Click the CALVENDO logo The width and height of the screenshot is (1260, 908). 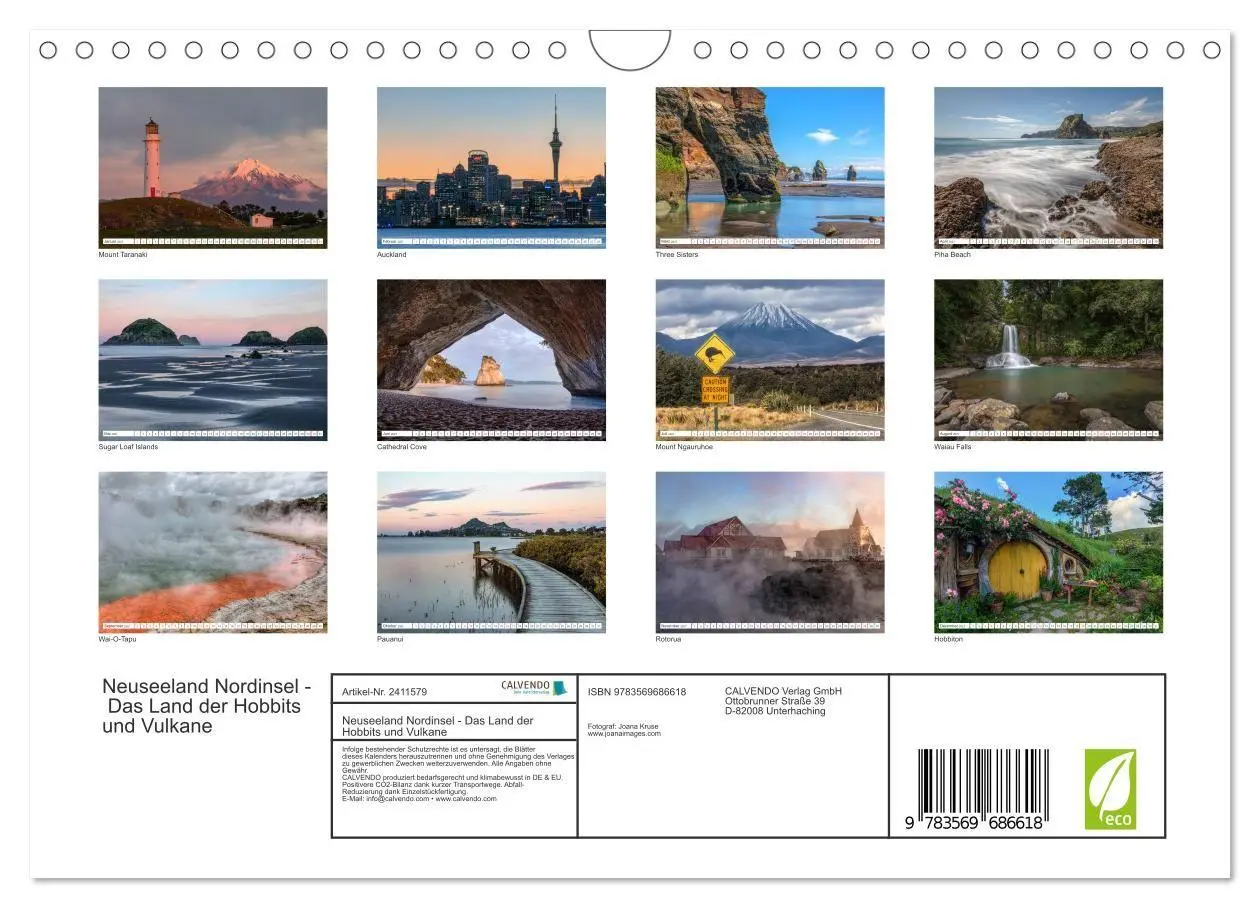[534, 688]
